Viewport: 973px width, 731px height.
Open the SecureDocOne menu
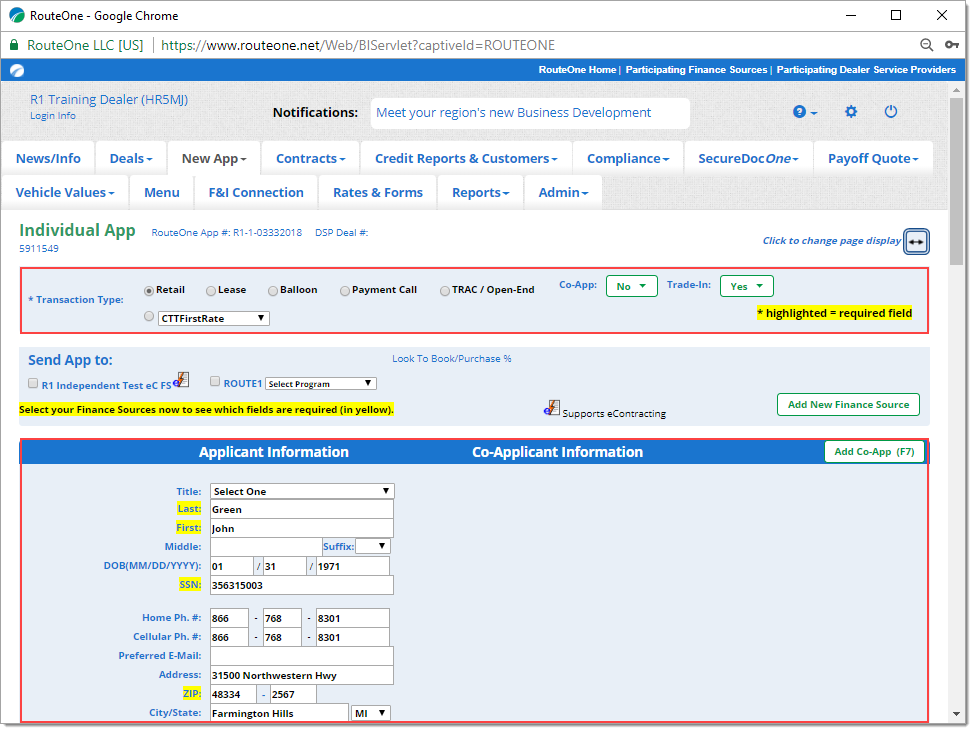point(748,159)
